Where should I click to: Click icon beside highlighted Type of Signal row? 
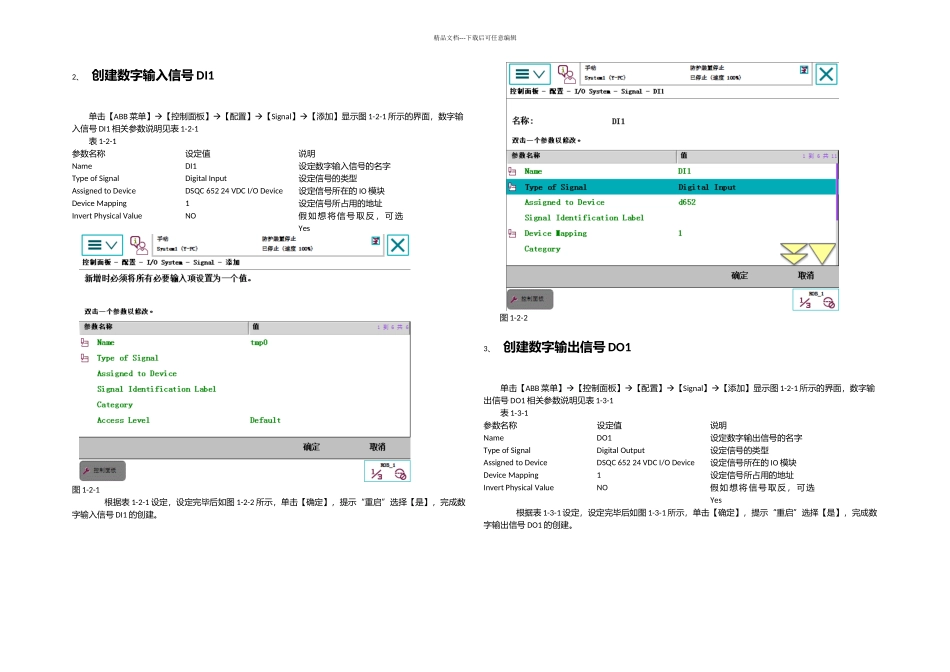click(513, 187)
